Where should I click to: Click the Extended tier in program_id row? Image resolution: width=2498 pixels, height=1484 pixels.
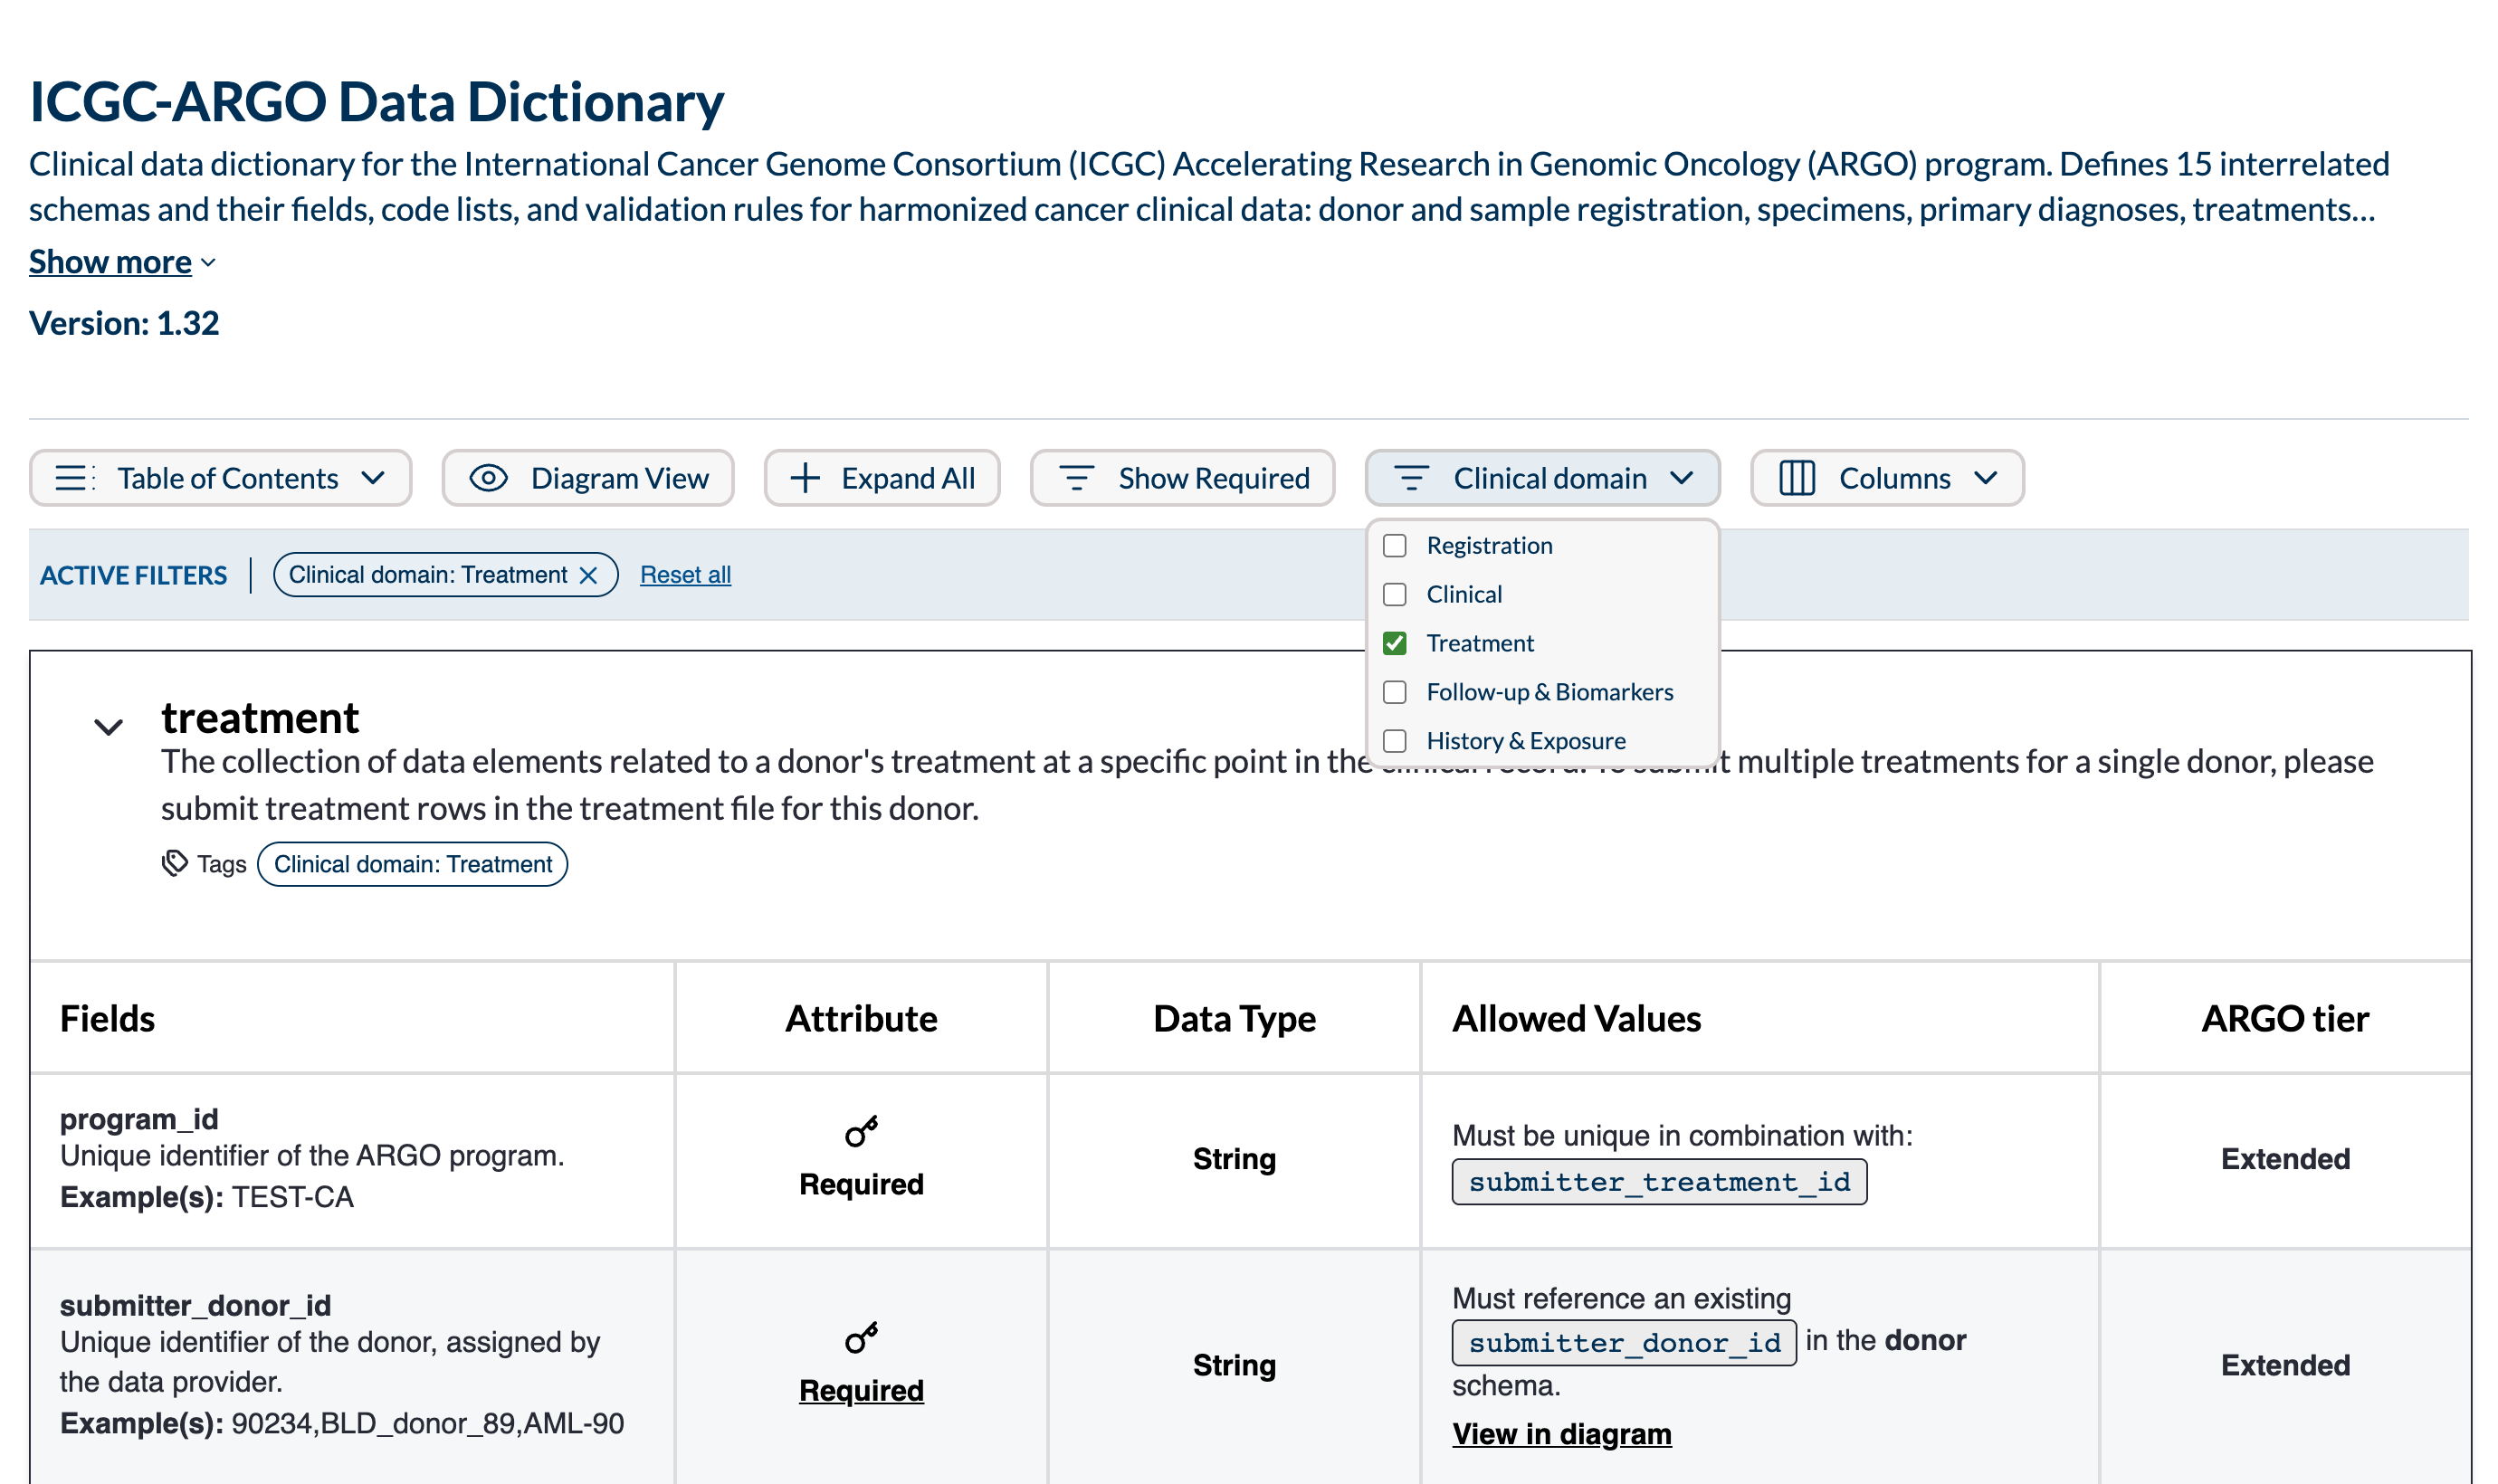pyautogui.click(x=2285, y=1159)
